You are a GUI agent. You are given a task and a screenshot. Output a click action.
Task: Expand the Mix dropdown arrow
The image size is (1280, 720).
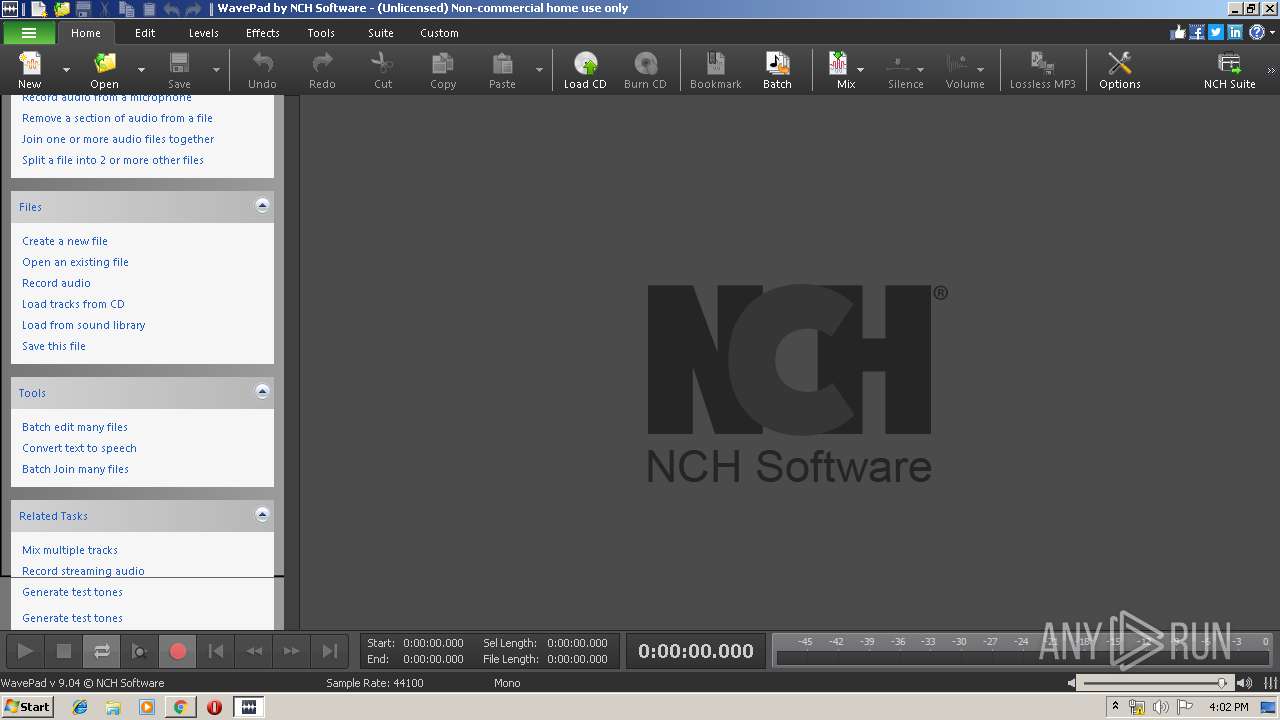(x=860, y=70)
